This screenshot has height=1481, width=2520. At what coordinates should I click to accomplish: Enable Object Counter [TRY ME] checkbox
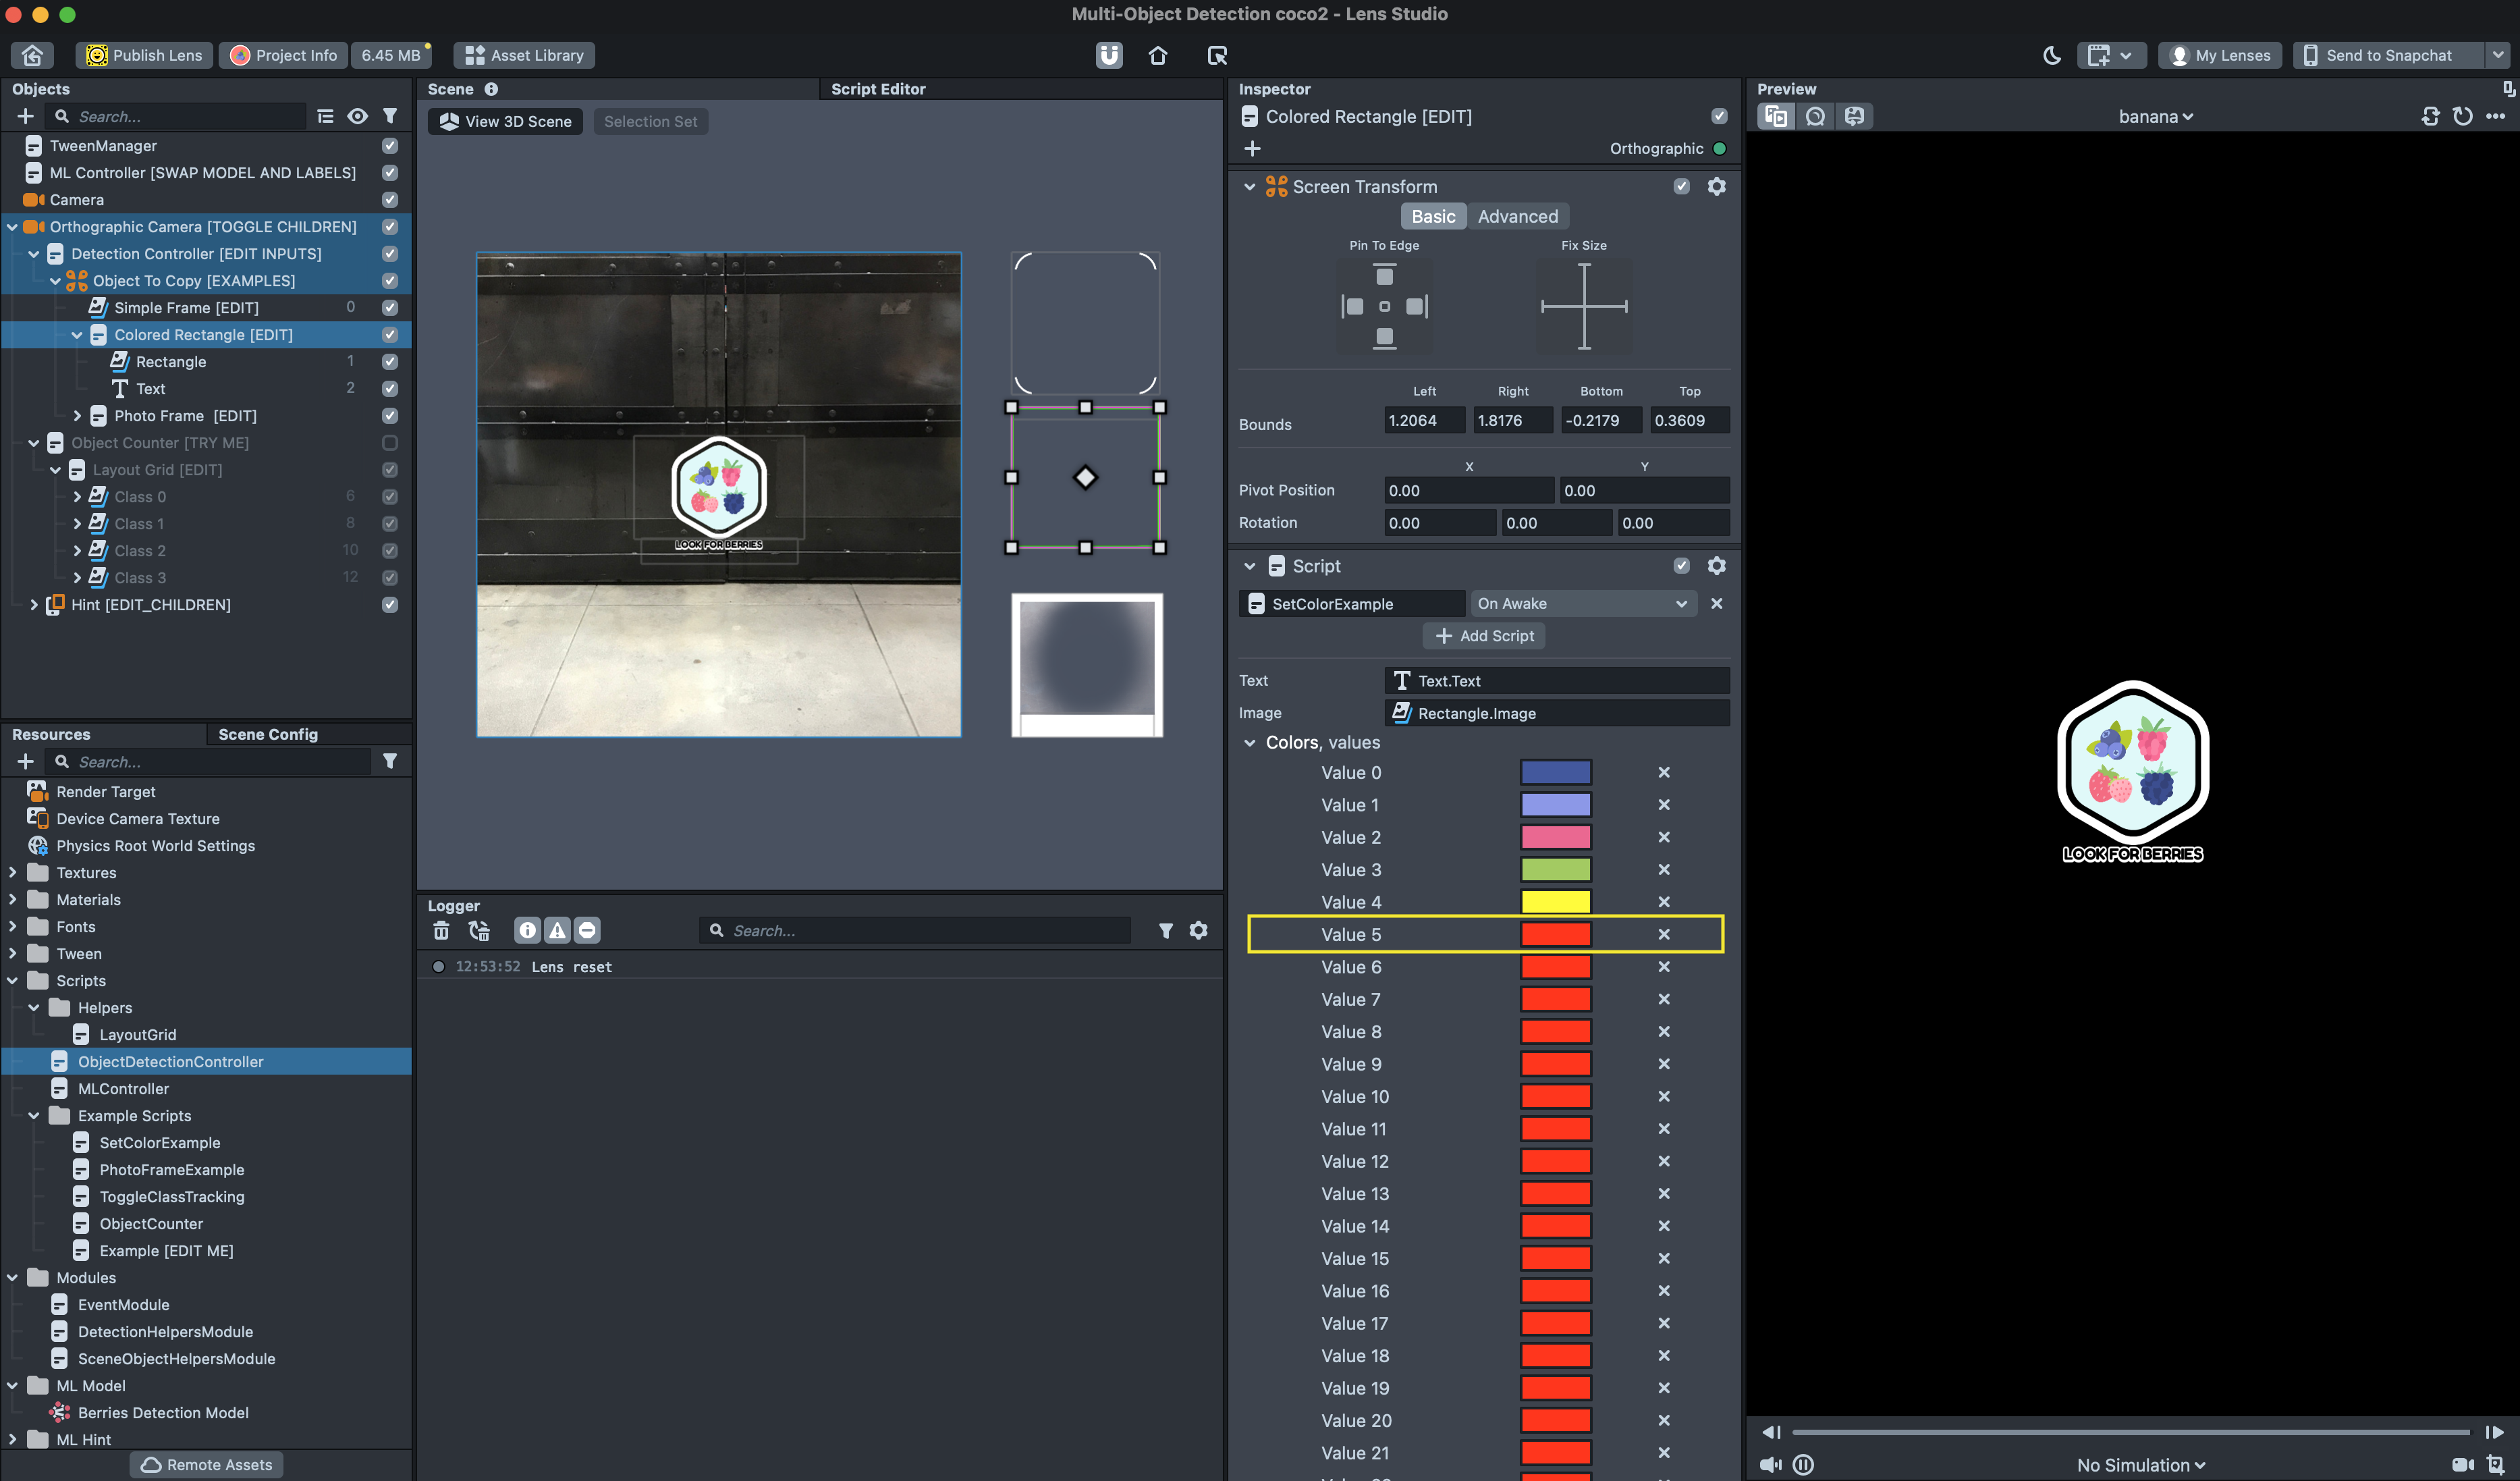(x=390, y=442)
